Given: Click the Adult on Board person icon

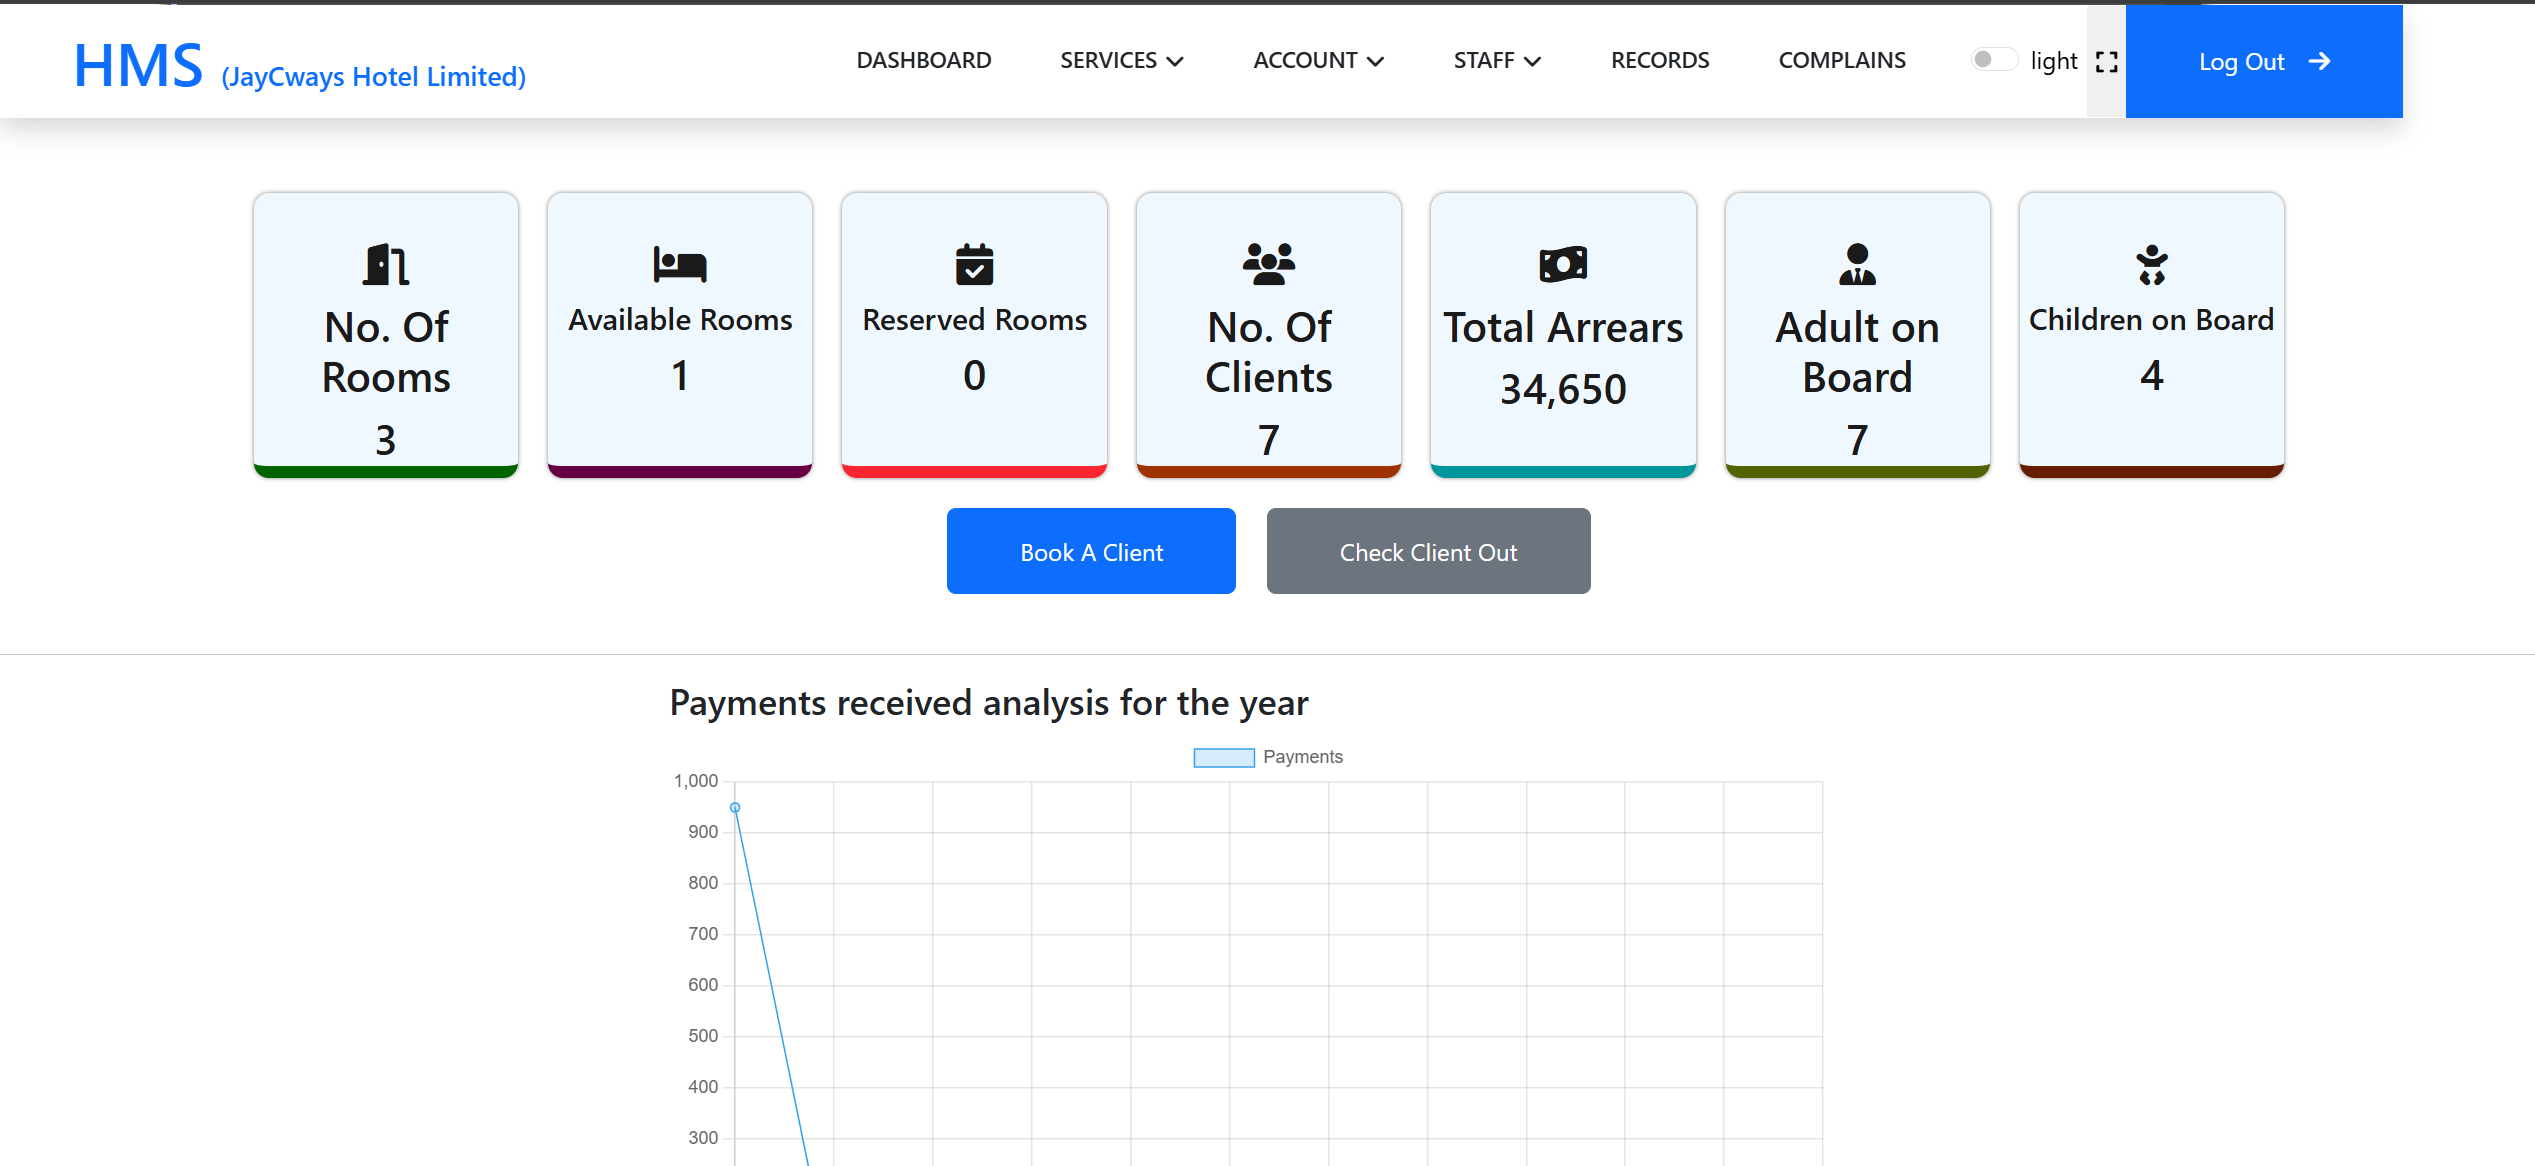Looking at the screenshot, I should (1857, 265).
